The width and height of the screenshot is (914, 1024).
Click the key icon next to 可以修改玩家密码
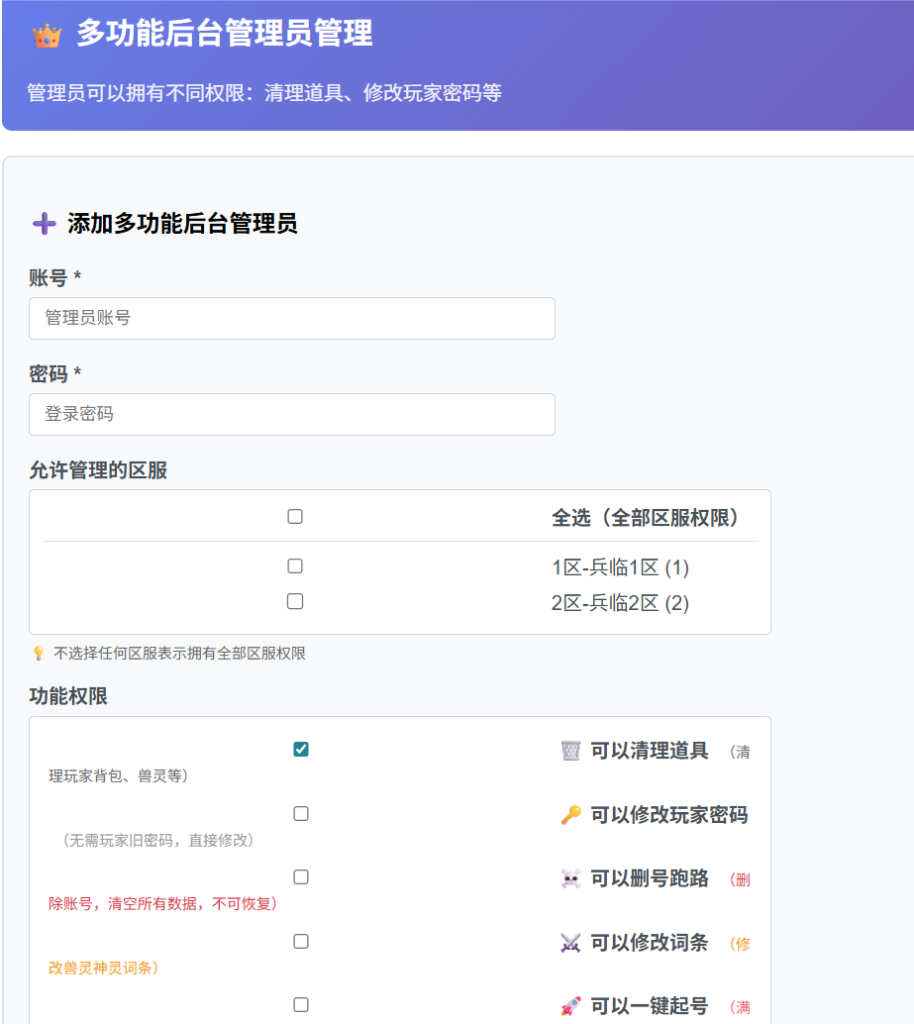[x=571, y=814]
